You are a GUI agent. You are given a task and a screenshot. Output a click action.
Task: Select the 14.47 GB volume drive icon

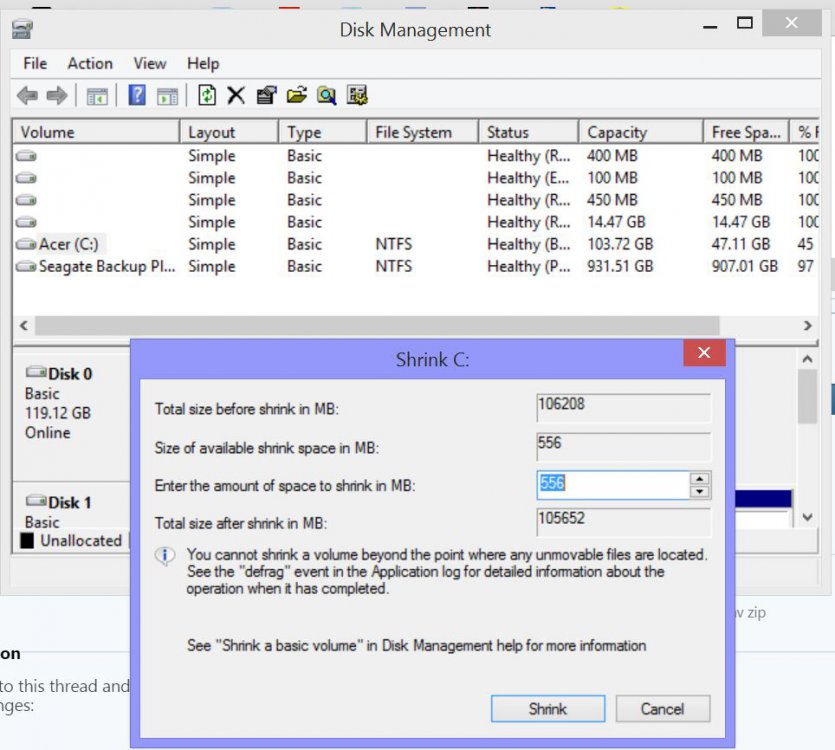click(x=26, y=222)
